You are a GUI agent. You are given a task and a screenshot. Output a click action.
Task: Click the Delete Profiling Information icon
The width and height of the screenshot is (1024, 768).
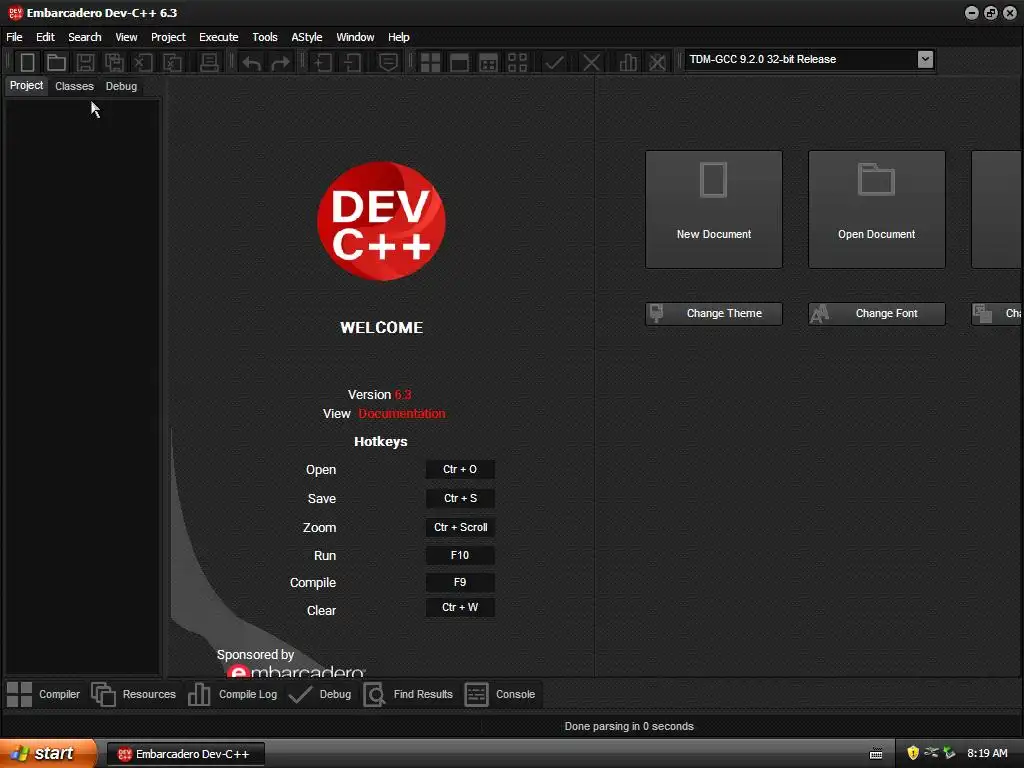657,62
